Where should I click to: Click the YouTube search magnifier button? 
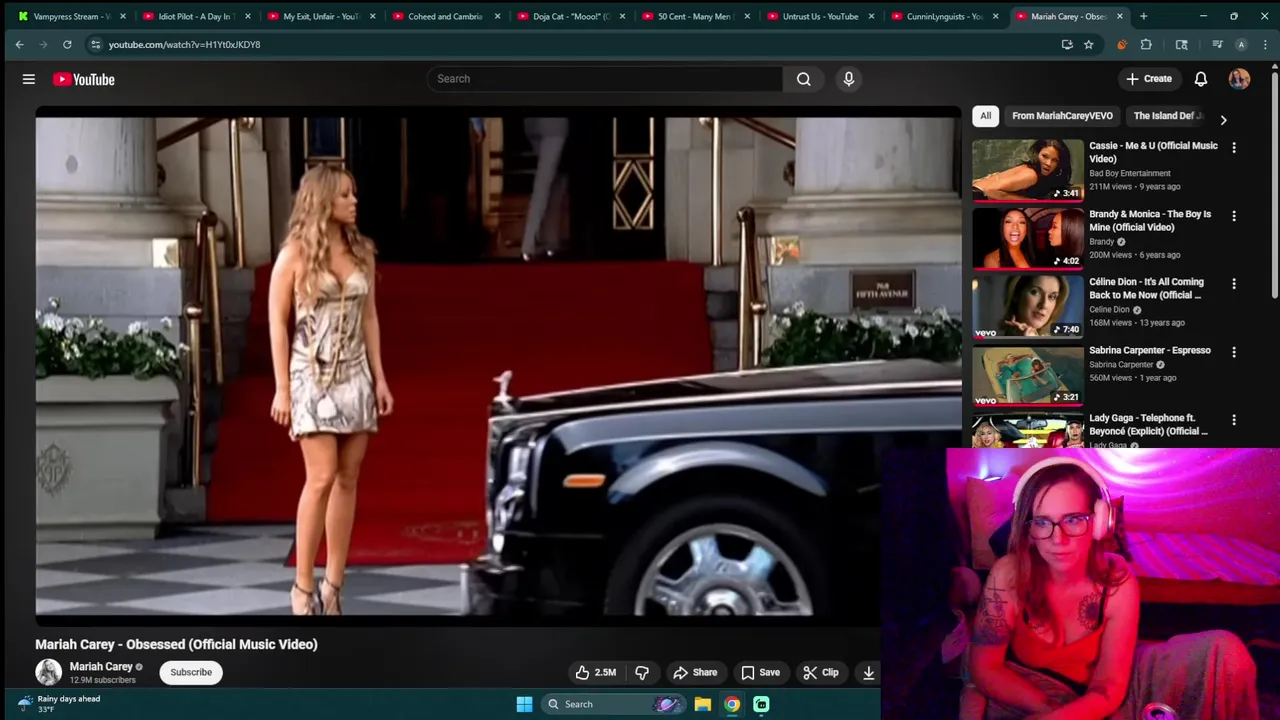click(x=804, y=79)
